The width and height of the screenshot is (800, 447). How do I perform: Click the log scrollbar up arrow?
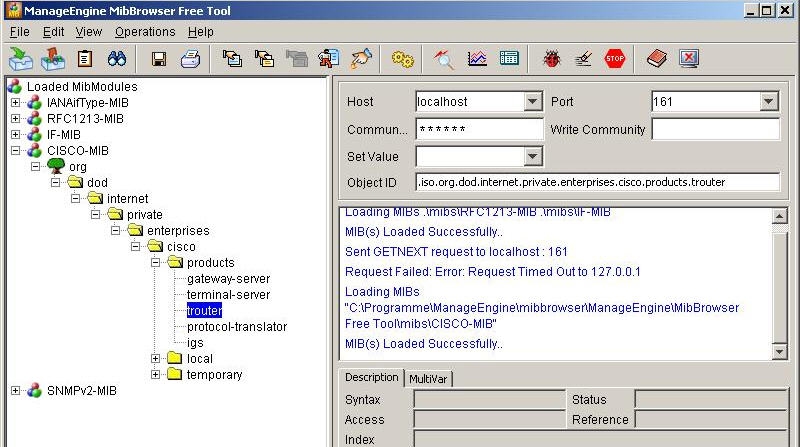pos(779,217)
